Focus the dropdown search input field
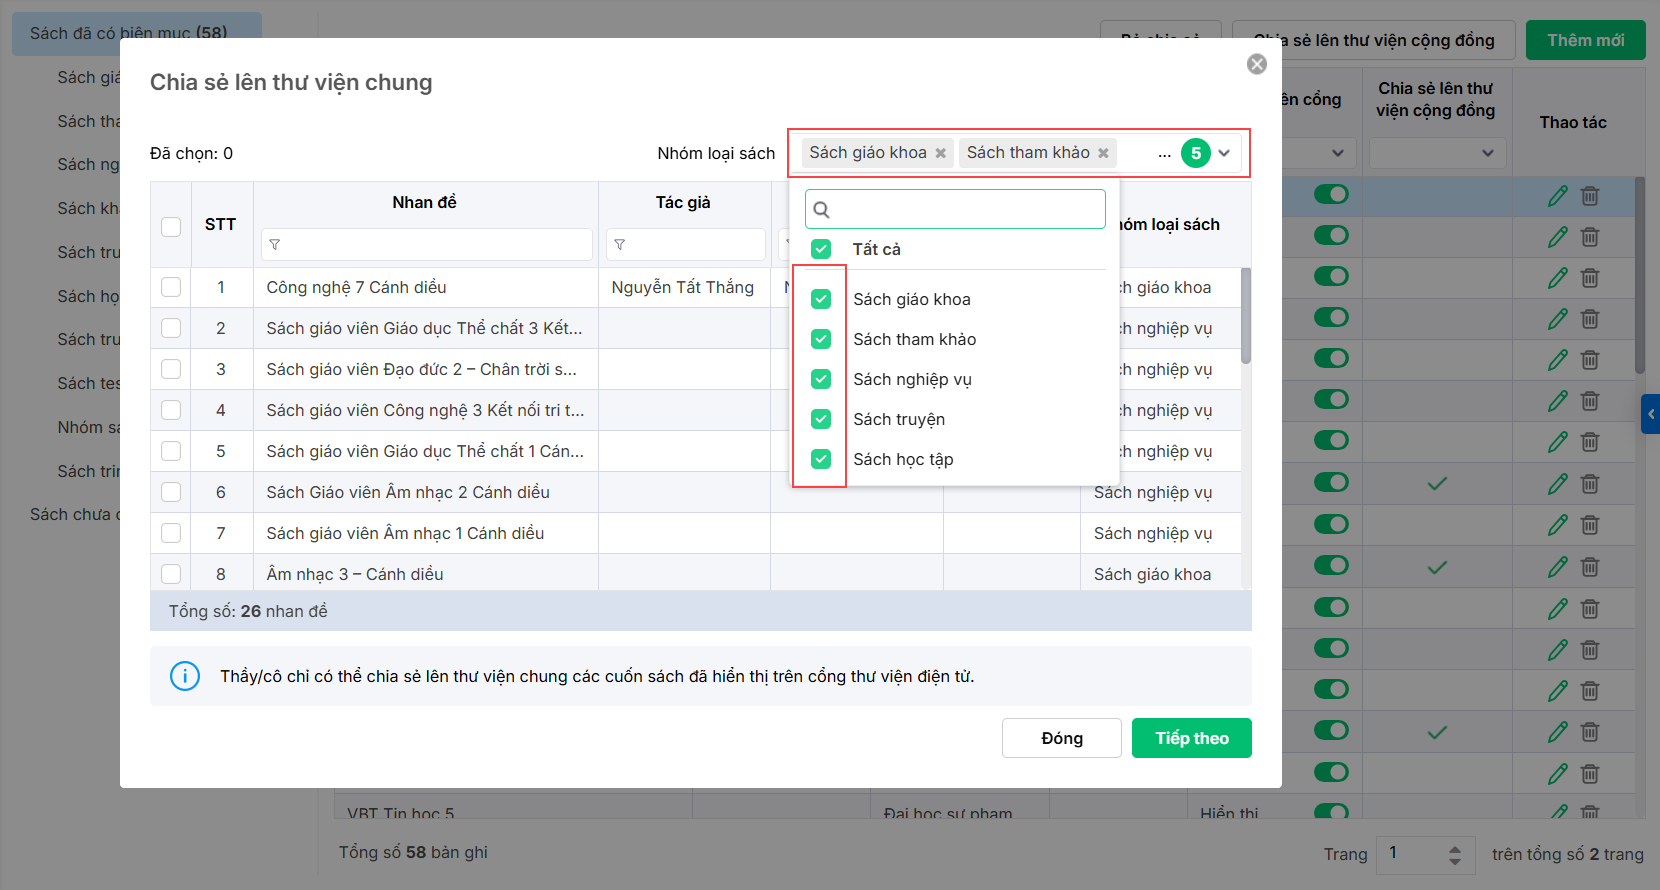This screenshot has height=890, width=1660. tap(965, 210)
